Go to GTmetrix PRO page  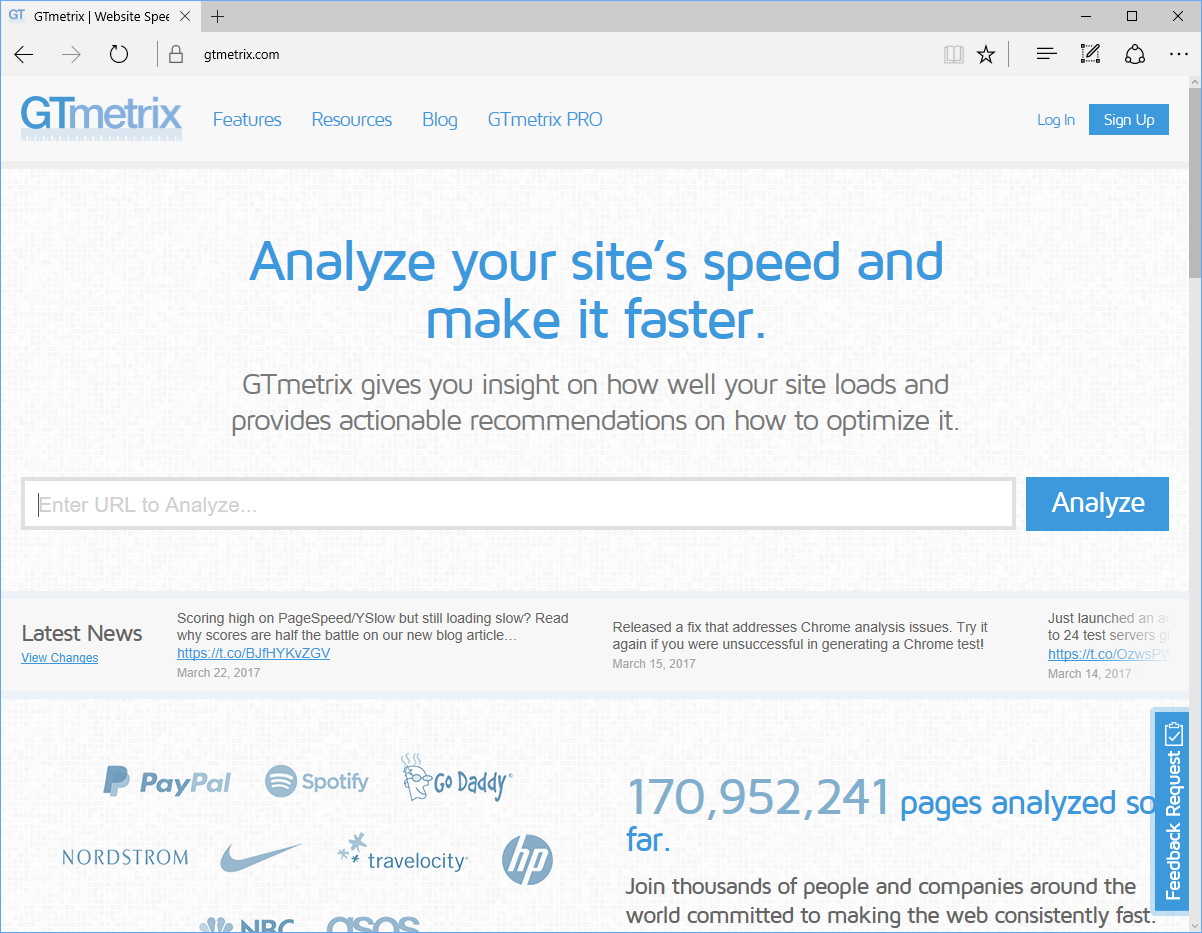[x=545, y=120]
